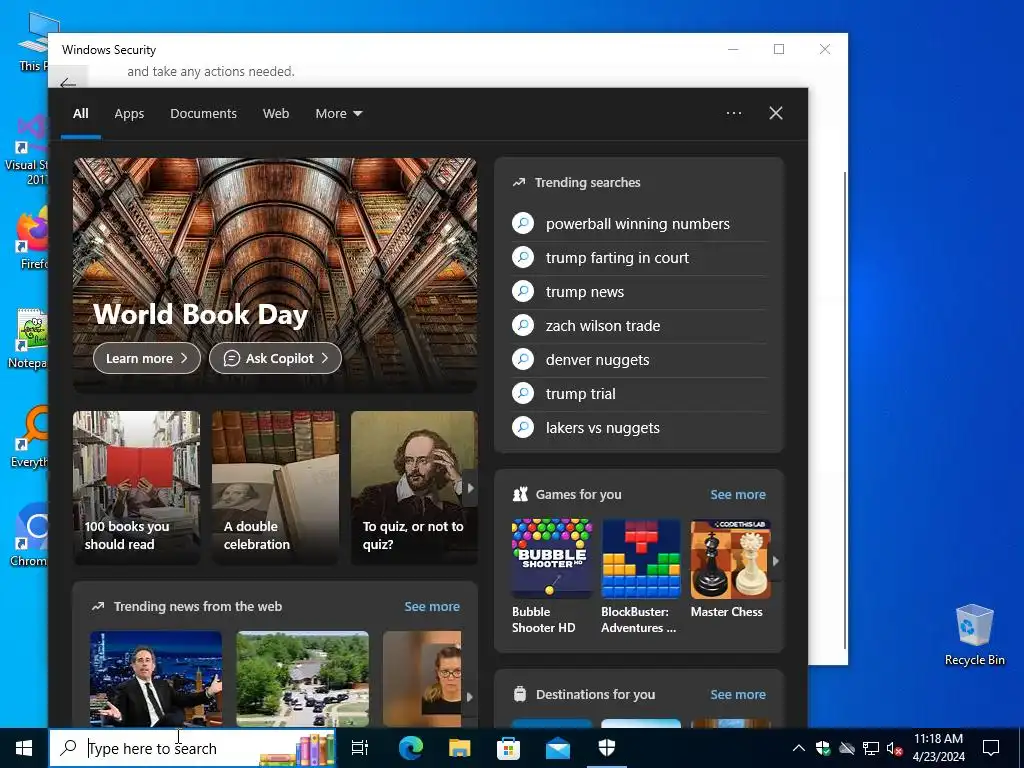Open the To quiz, or not to quiz card

pos(414,488)
